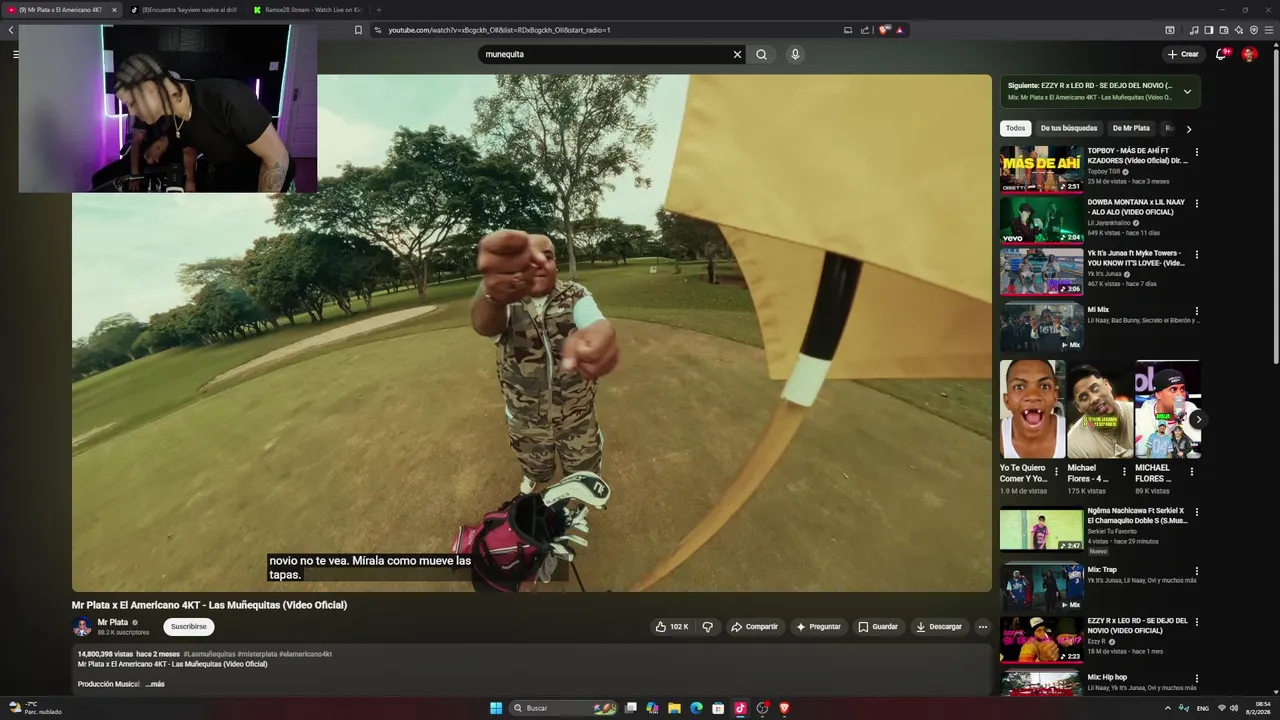Open Mix: Trap playlist
1280x720 pixels.
(1041, 587)
